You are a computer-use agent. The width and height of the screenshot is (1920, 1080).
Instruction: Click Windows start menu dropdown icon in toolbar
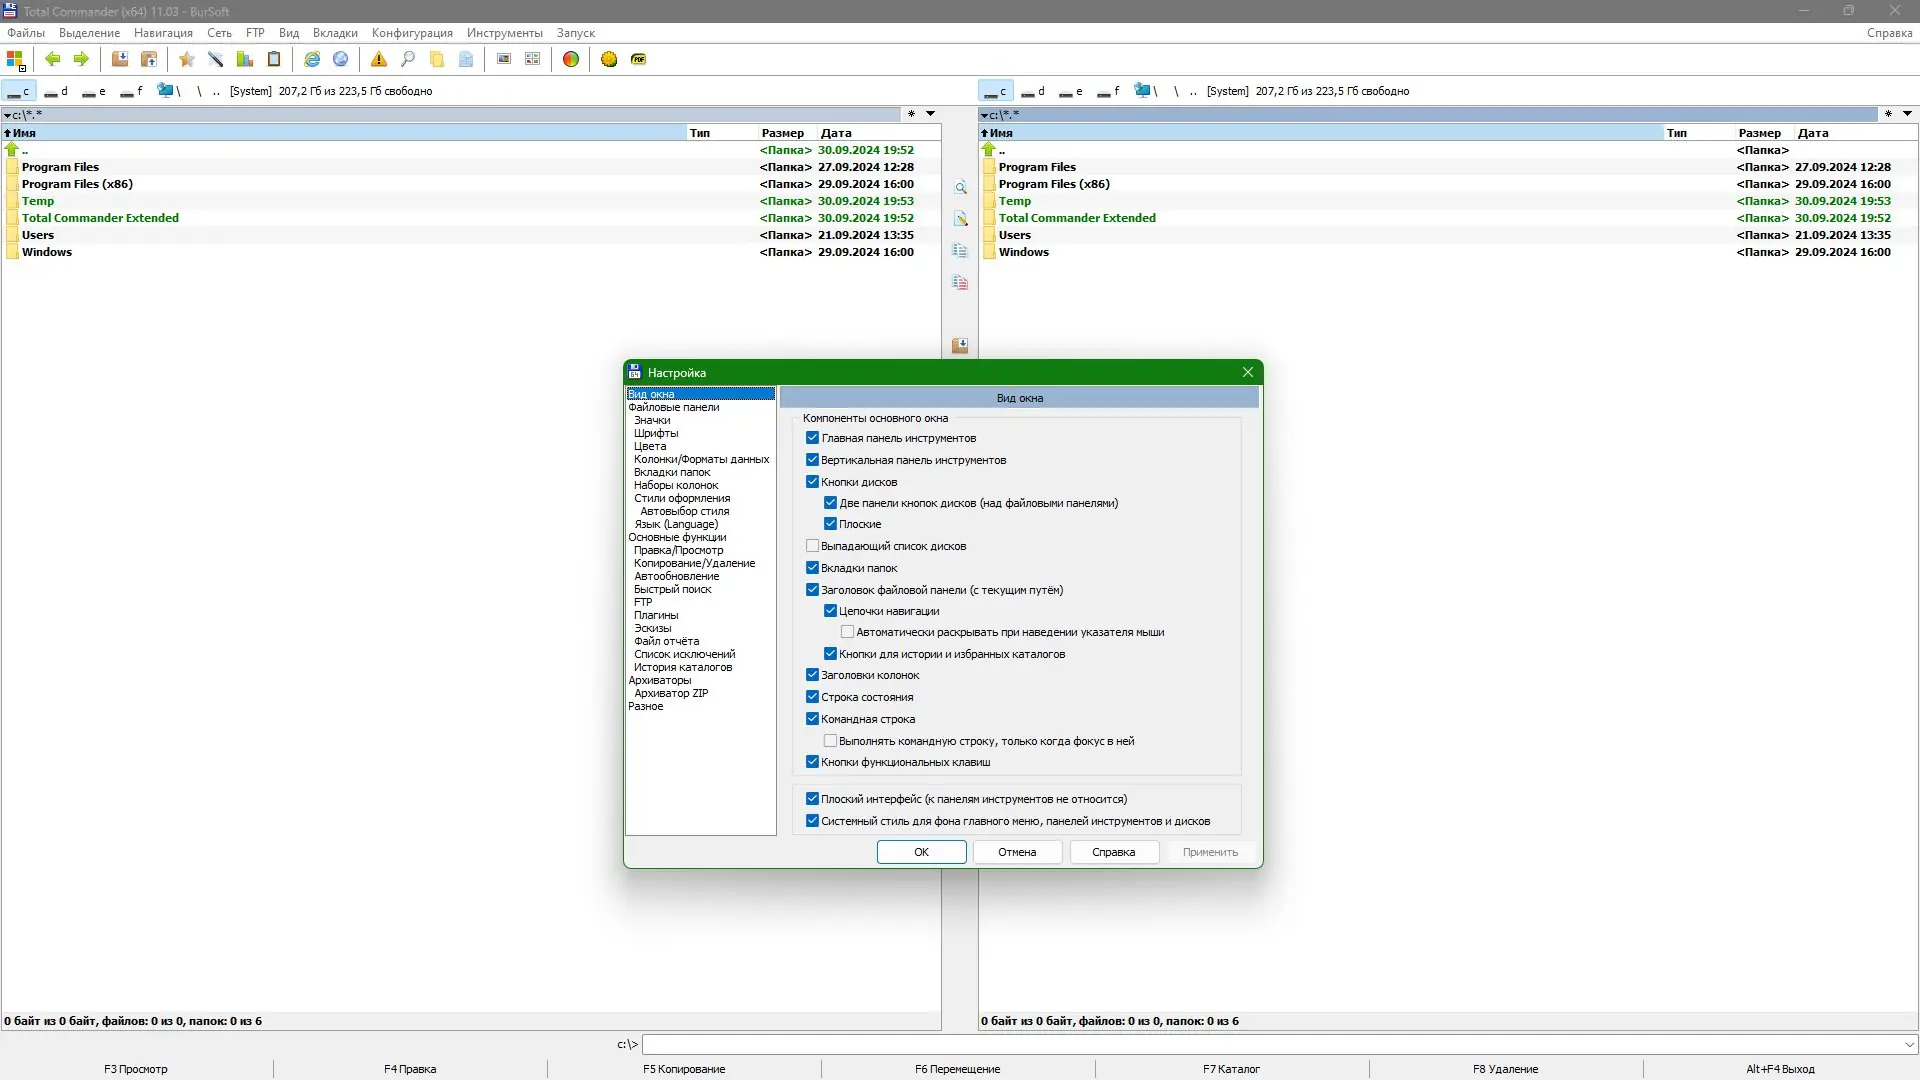[15, 60]
